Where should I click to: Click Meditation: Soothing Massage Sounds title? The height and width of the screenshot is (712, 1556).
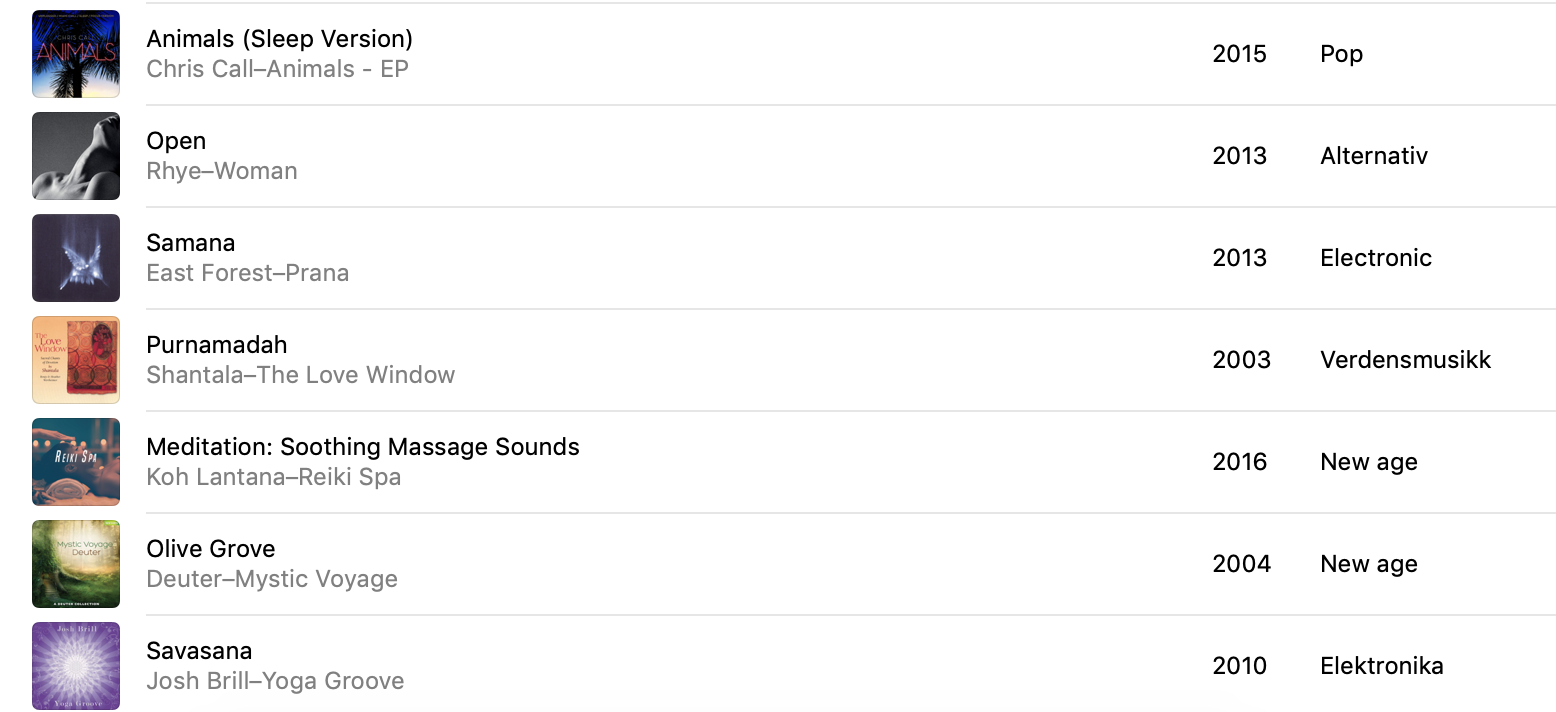[363, 447]
